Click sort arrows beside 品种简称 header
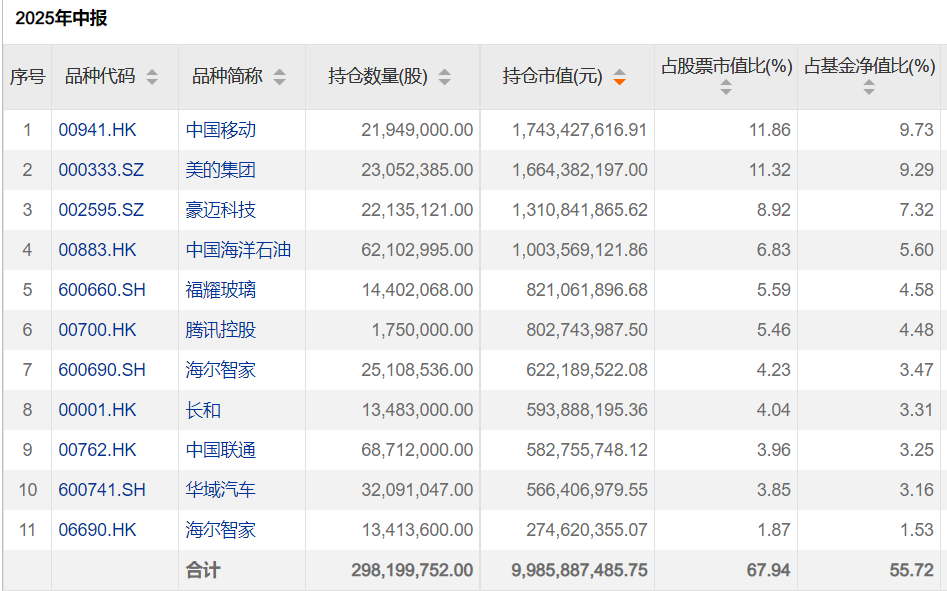Screen dimensions: 947x591 click(279, 77)
